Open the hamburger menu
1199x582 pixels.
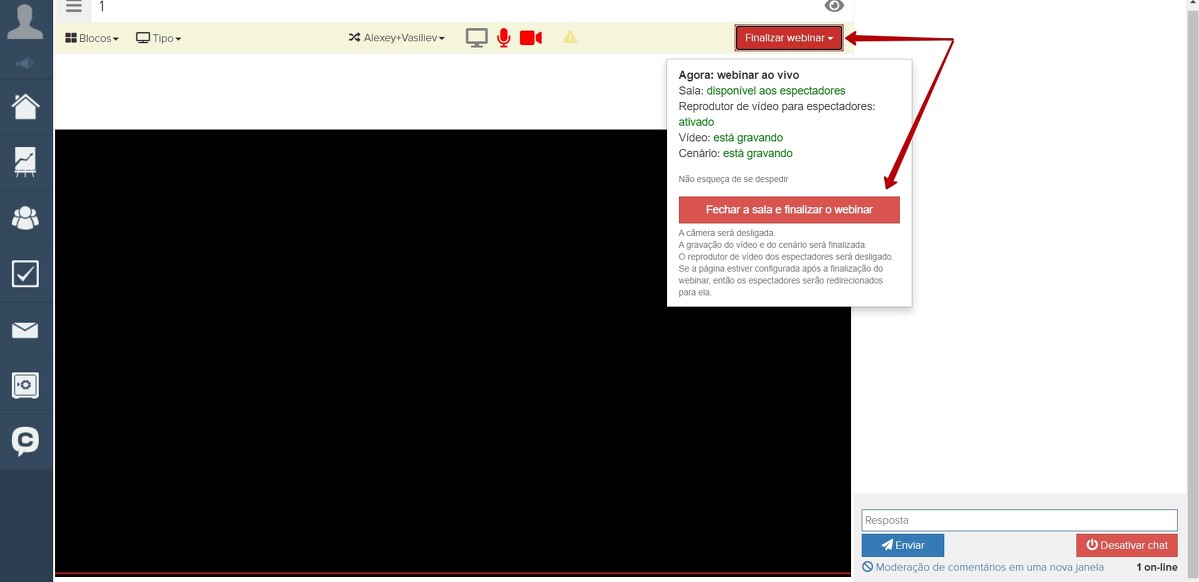[x=74, y=7]
